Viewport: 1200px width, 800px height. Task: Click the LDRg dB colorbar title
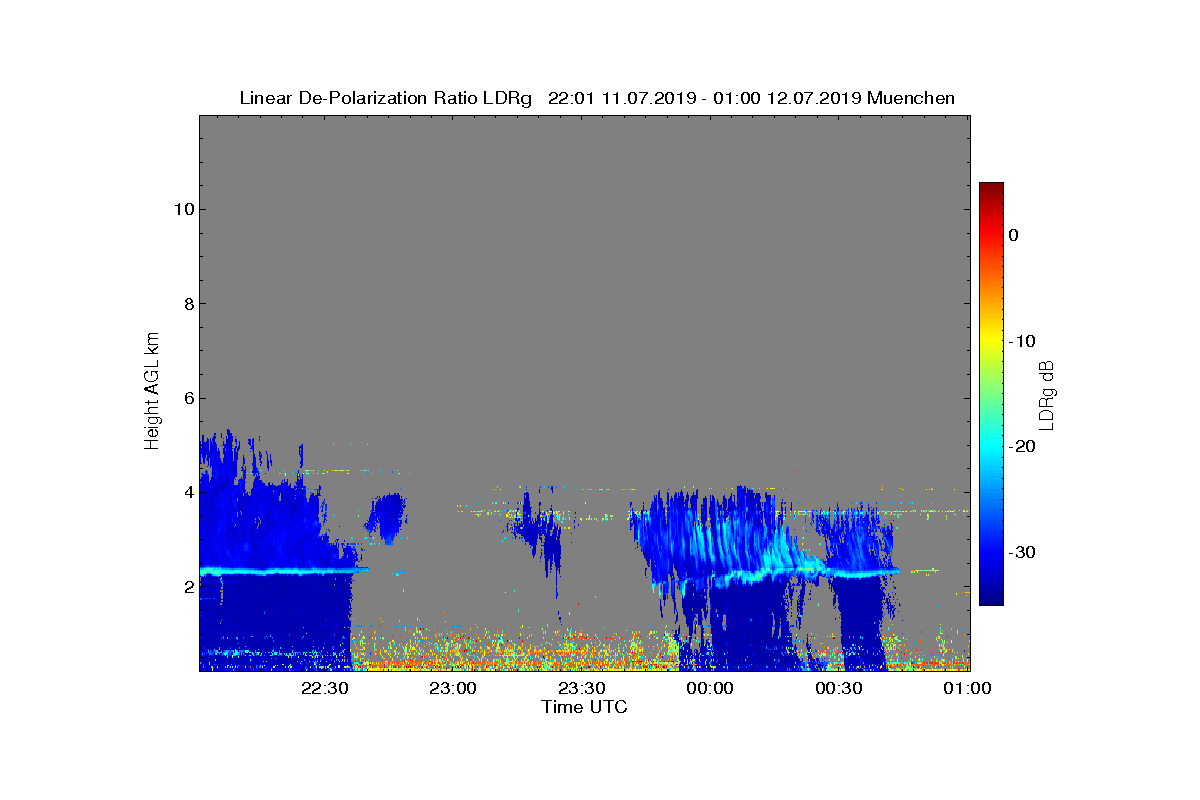click(x=1046, y=394)
